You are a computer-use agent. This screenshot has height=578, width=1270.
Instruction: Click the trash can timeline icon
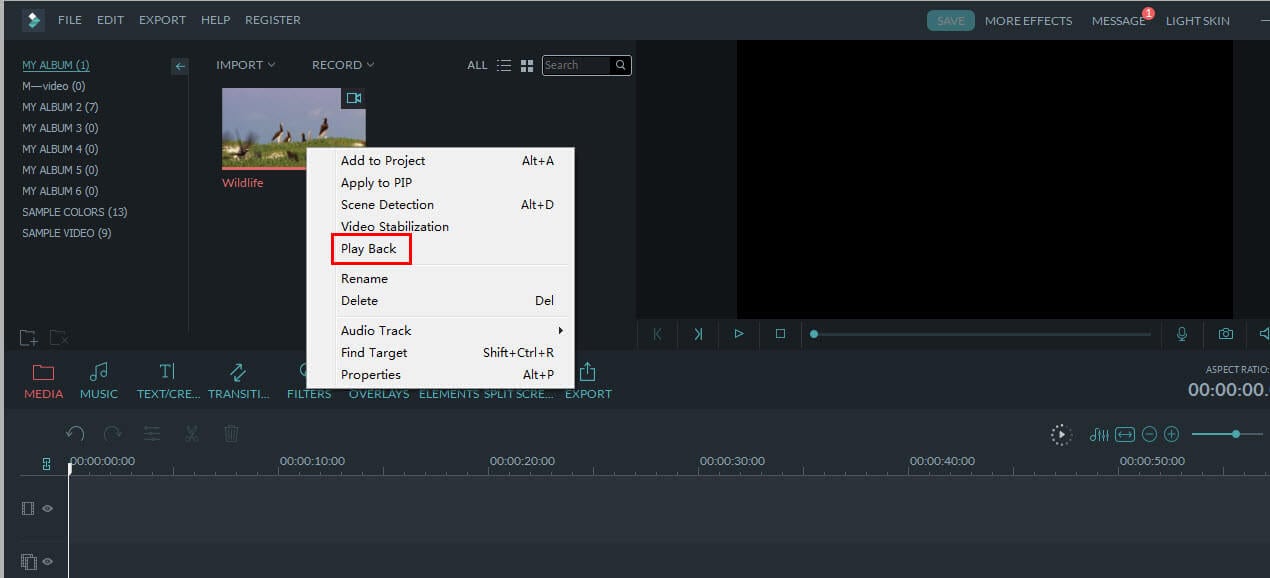click(231, 434)
